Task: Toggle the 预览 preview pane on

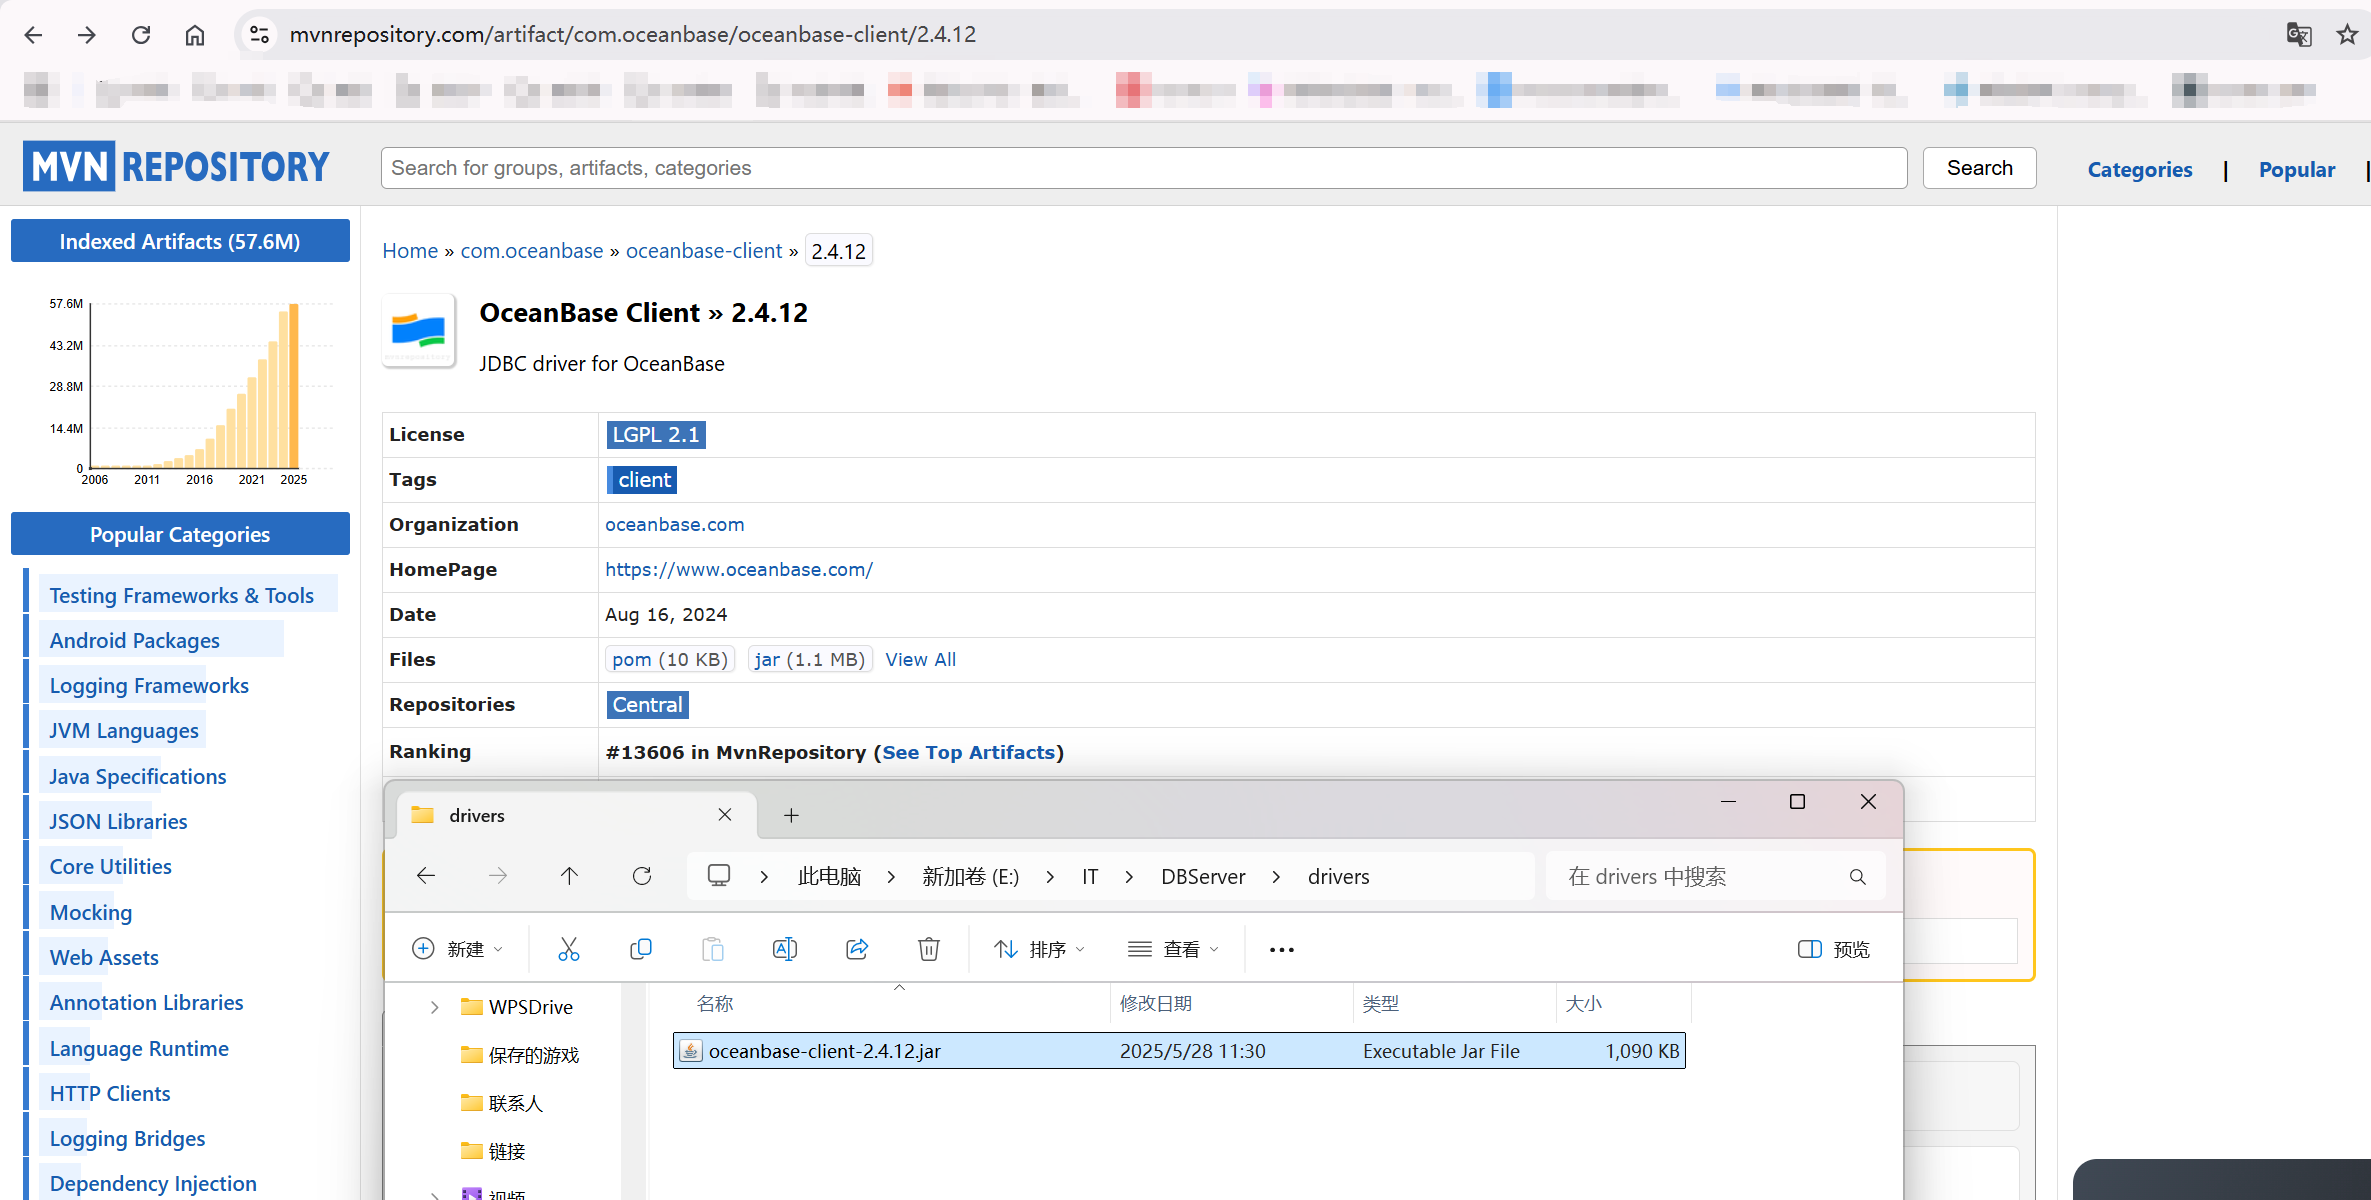Action: tap(1833, 948)
